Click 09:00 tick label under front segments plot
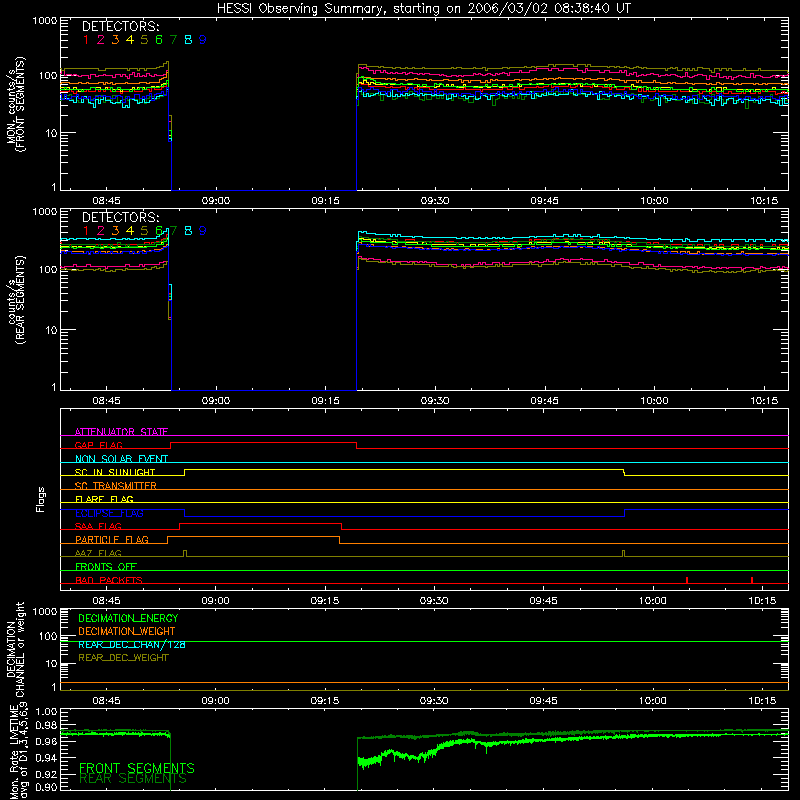 click(216, 201)
